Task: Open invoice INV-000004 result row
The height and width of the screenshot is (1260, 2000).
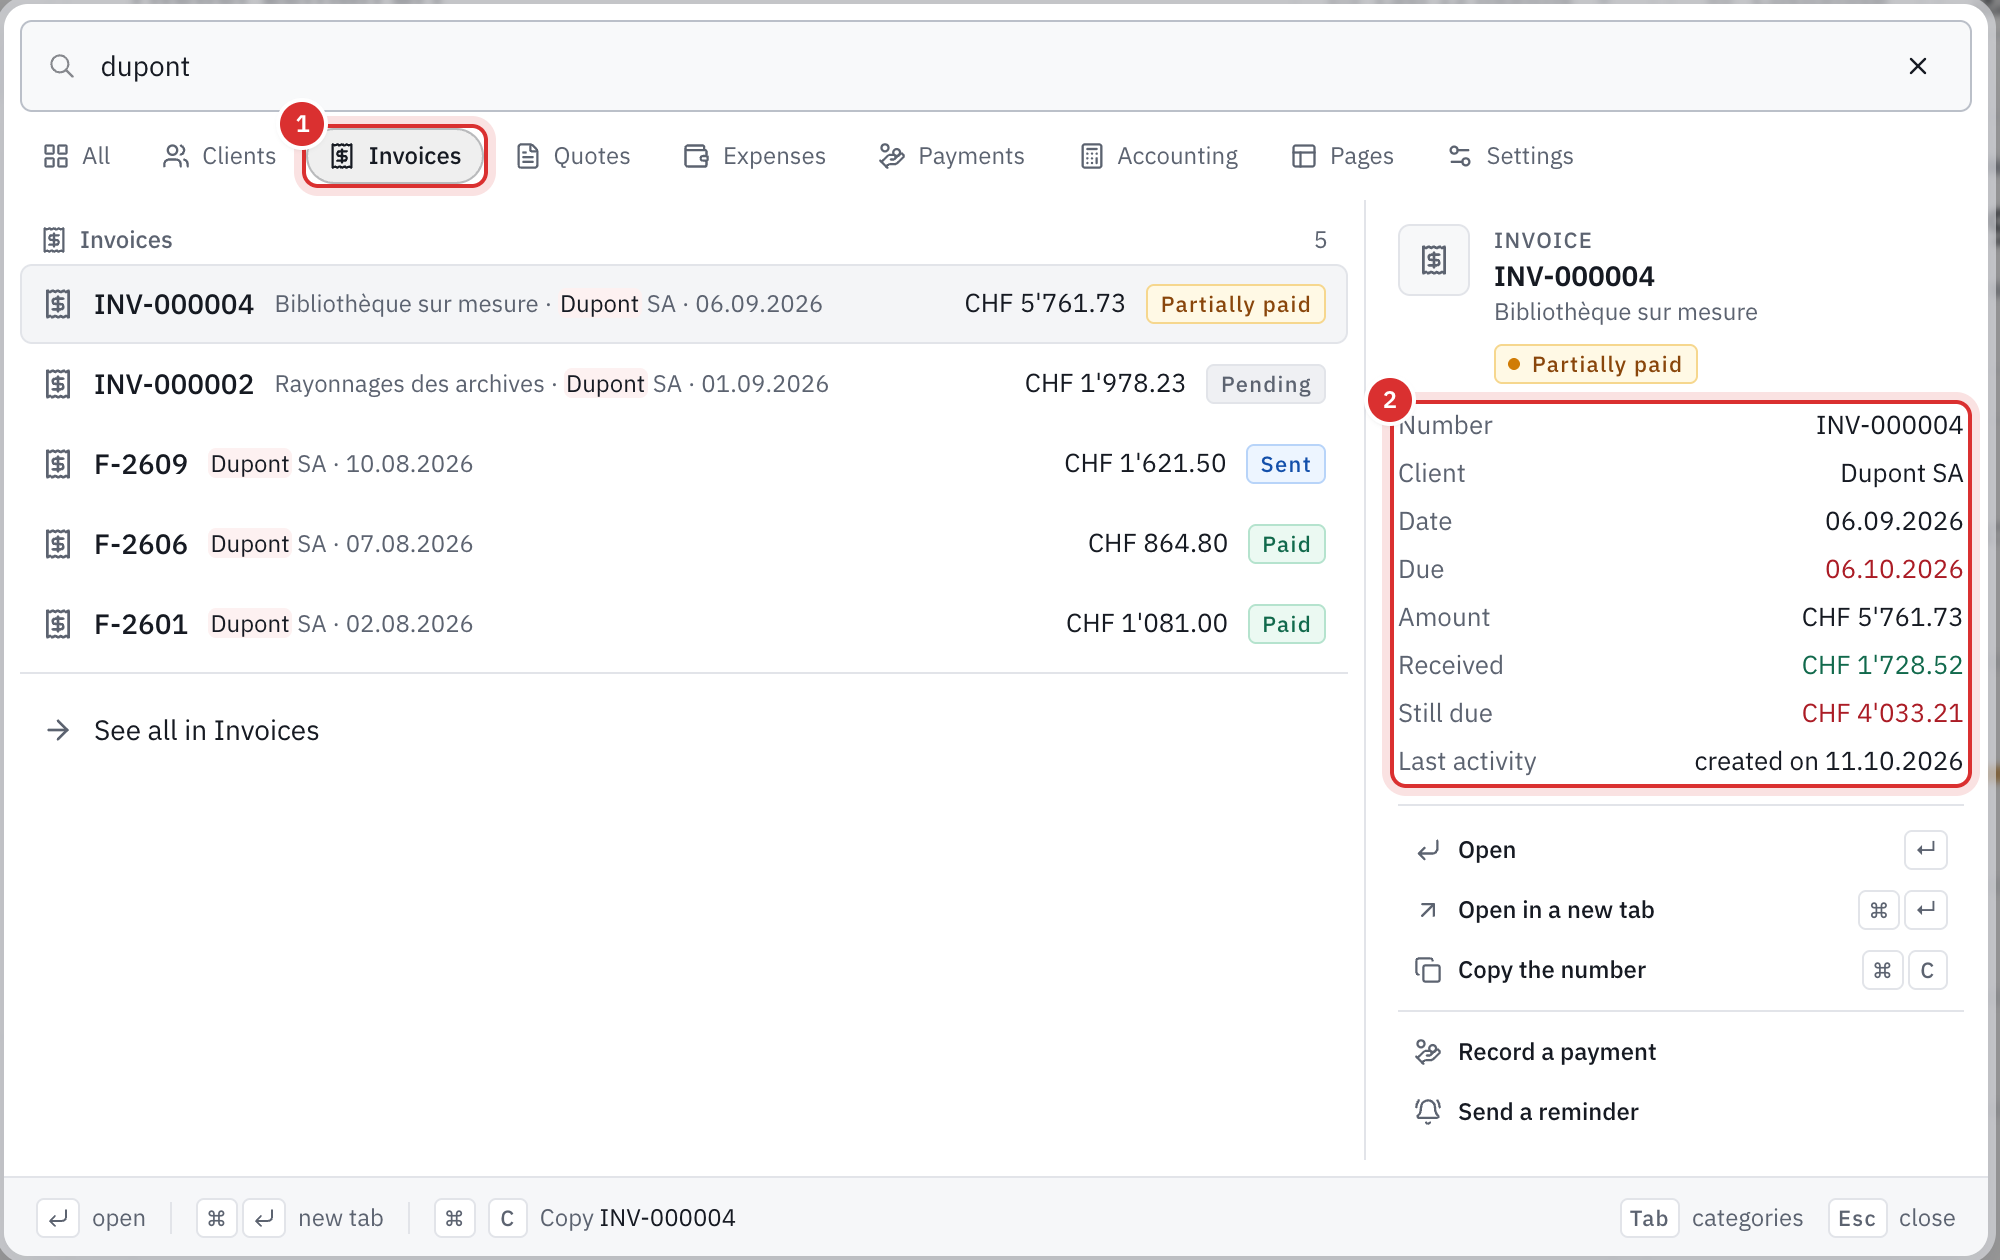Action: 684,304
